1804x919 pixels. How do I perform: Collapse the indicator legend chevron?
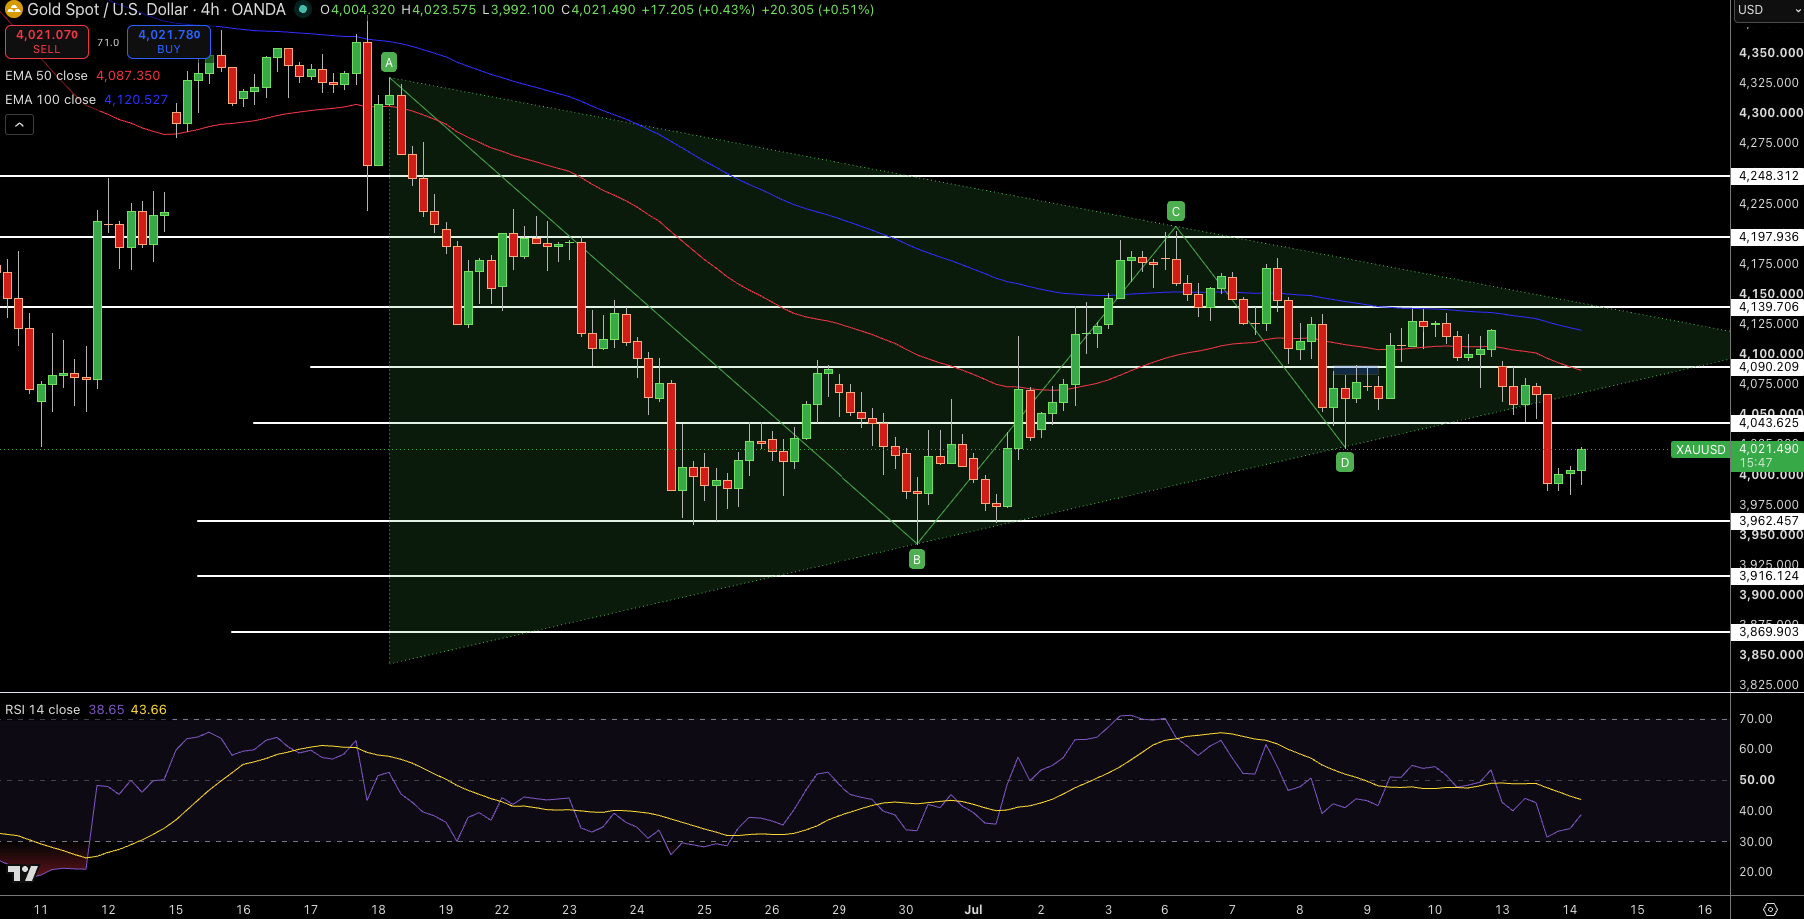19,124
